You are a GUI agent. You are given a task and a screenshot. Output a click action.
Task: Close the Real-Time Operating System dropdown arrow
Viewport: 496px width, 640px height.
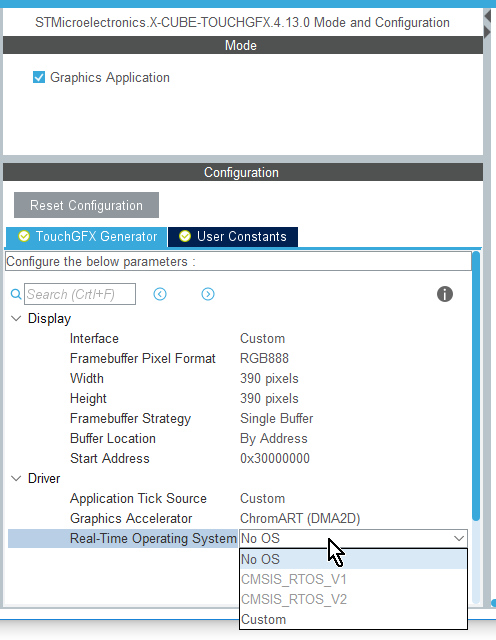pyautogui.click(x=459, y=538)
